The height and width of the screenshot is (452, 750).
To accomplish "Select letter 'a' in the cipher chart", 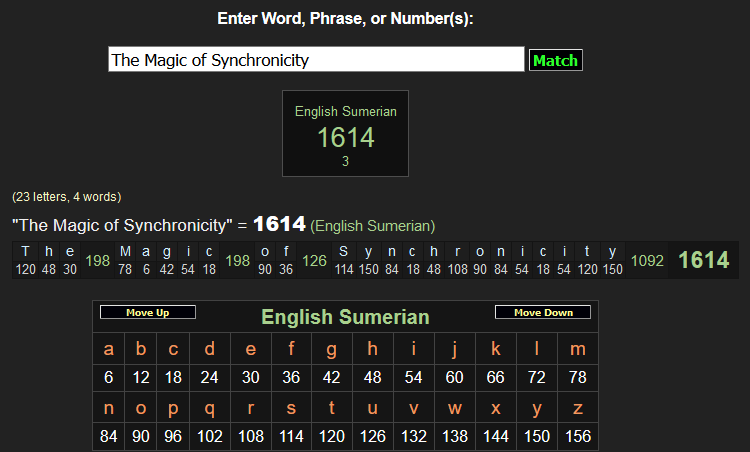I will click(109, 349).
